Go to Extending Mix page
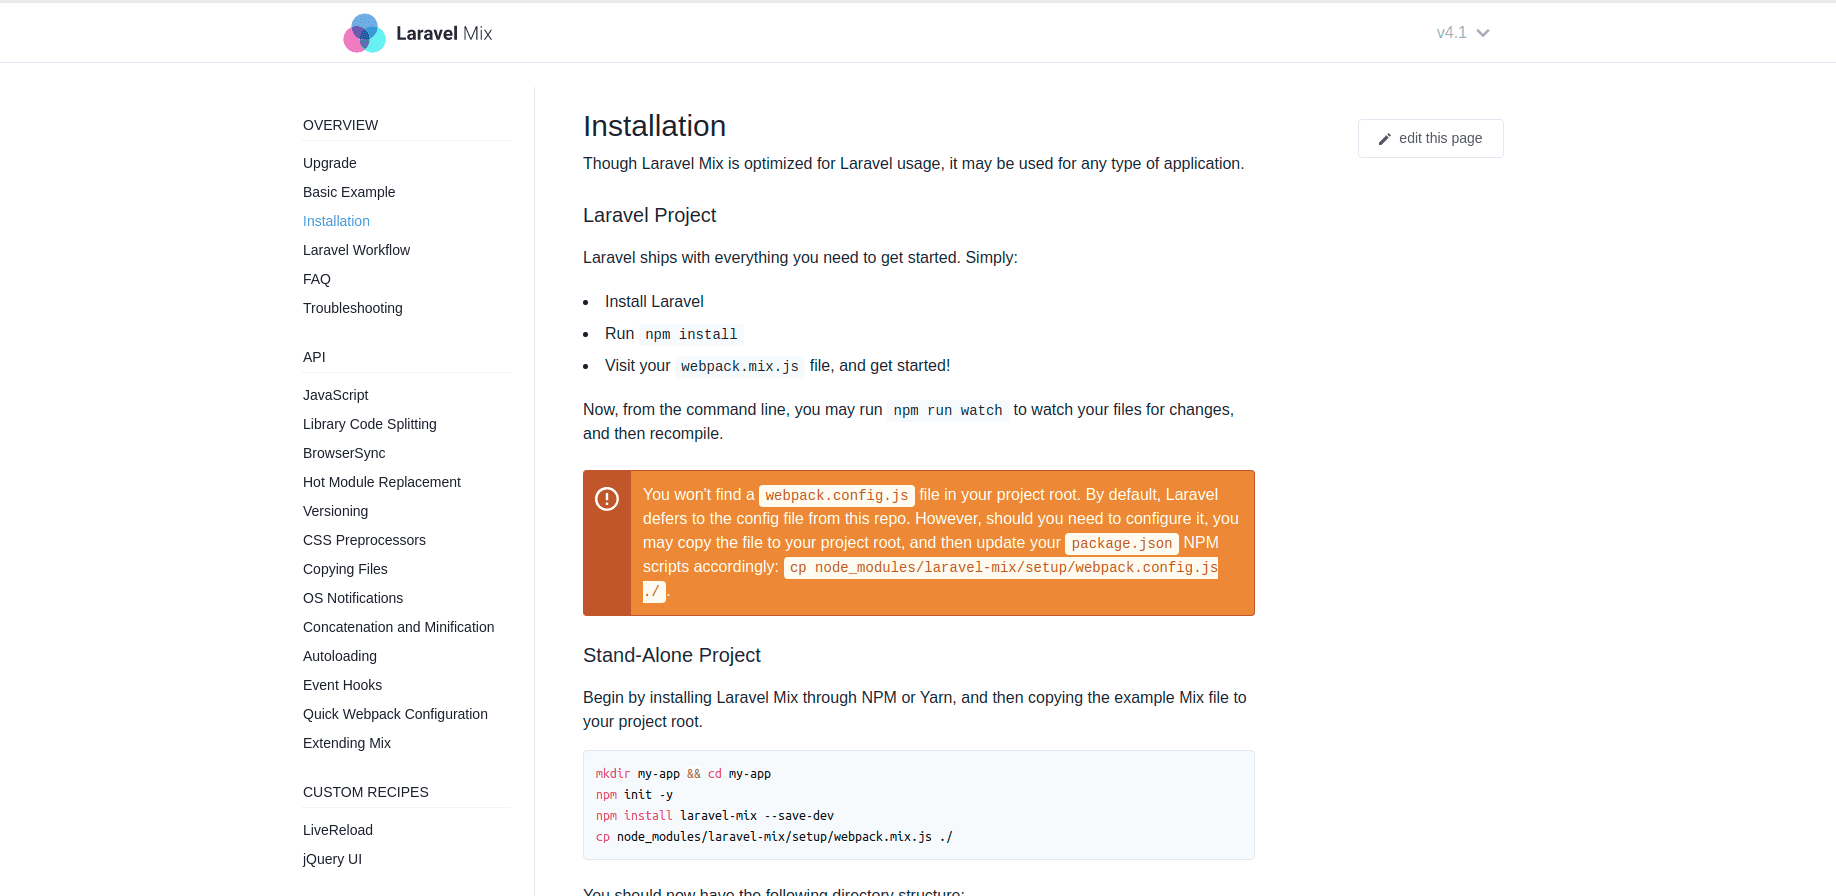Screen dimensions: 1836x896 [347, 743]
